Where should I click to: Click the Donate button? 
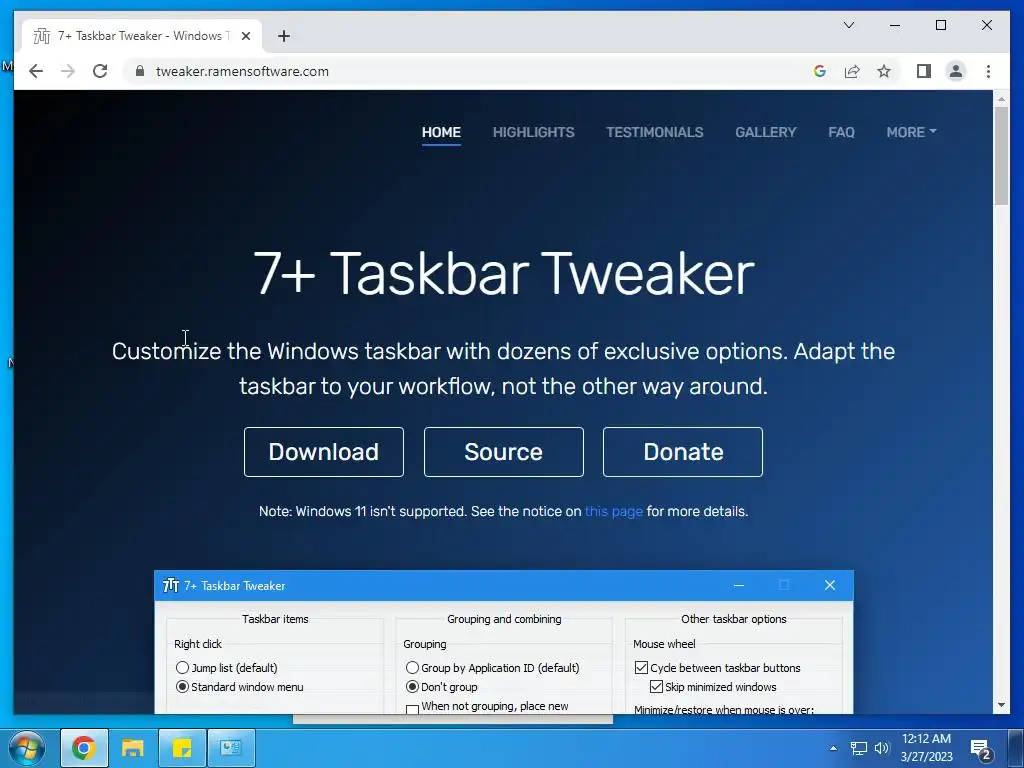[683, 452]
